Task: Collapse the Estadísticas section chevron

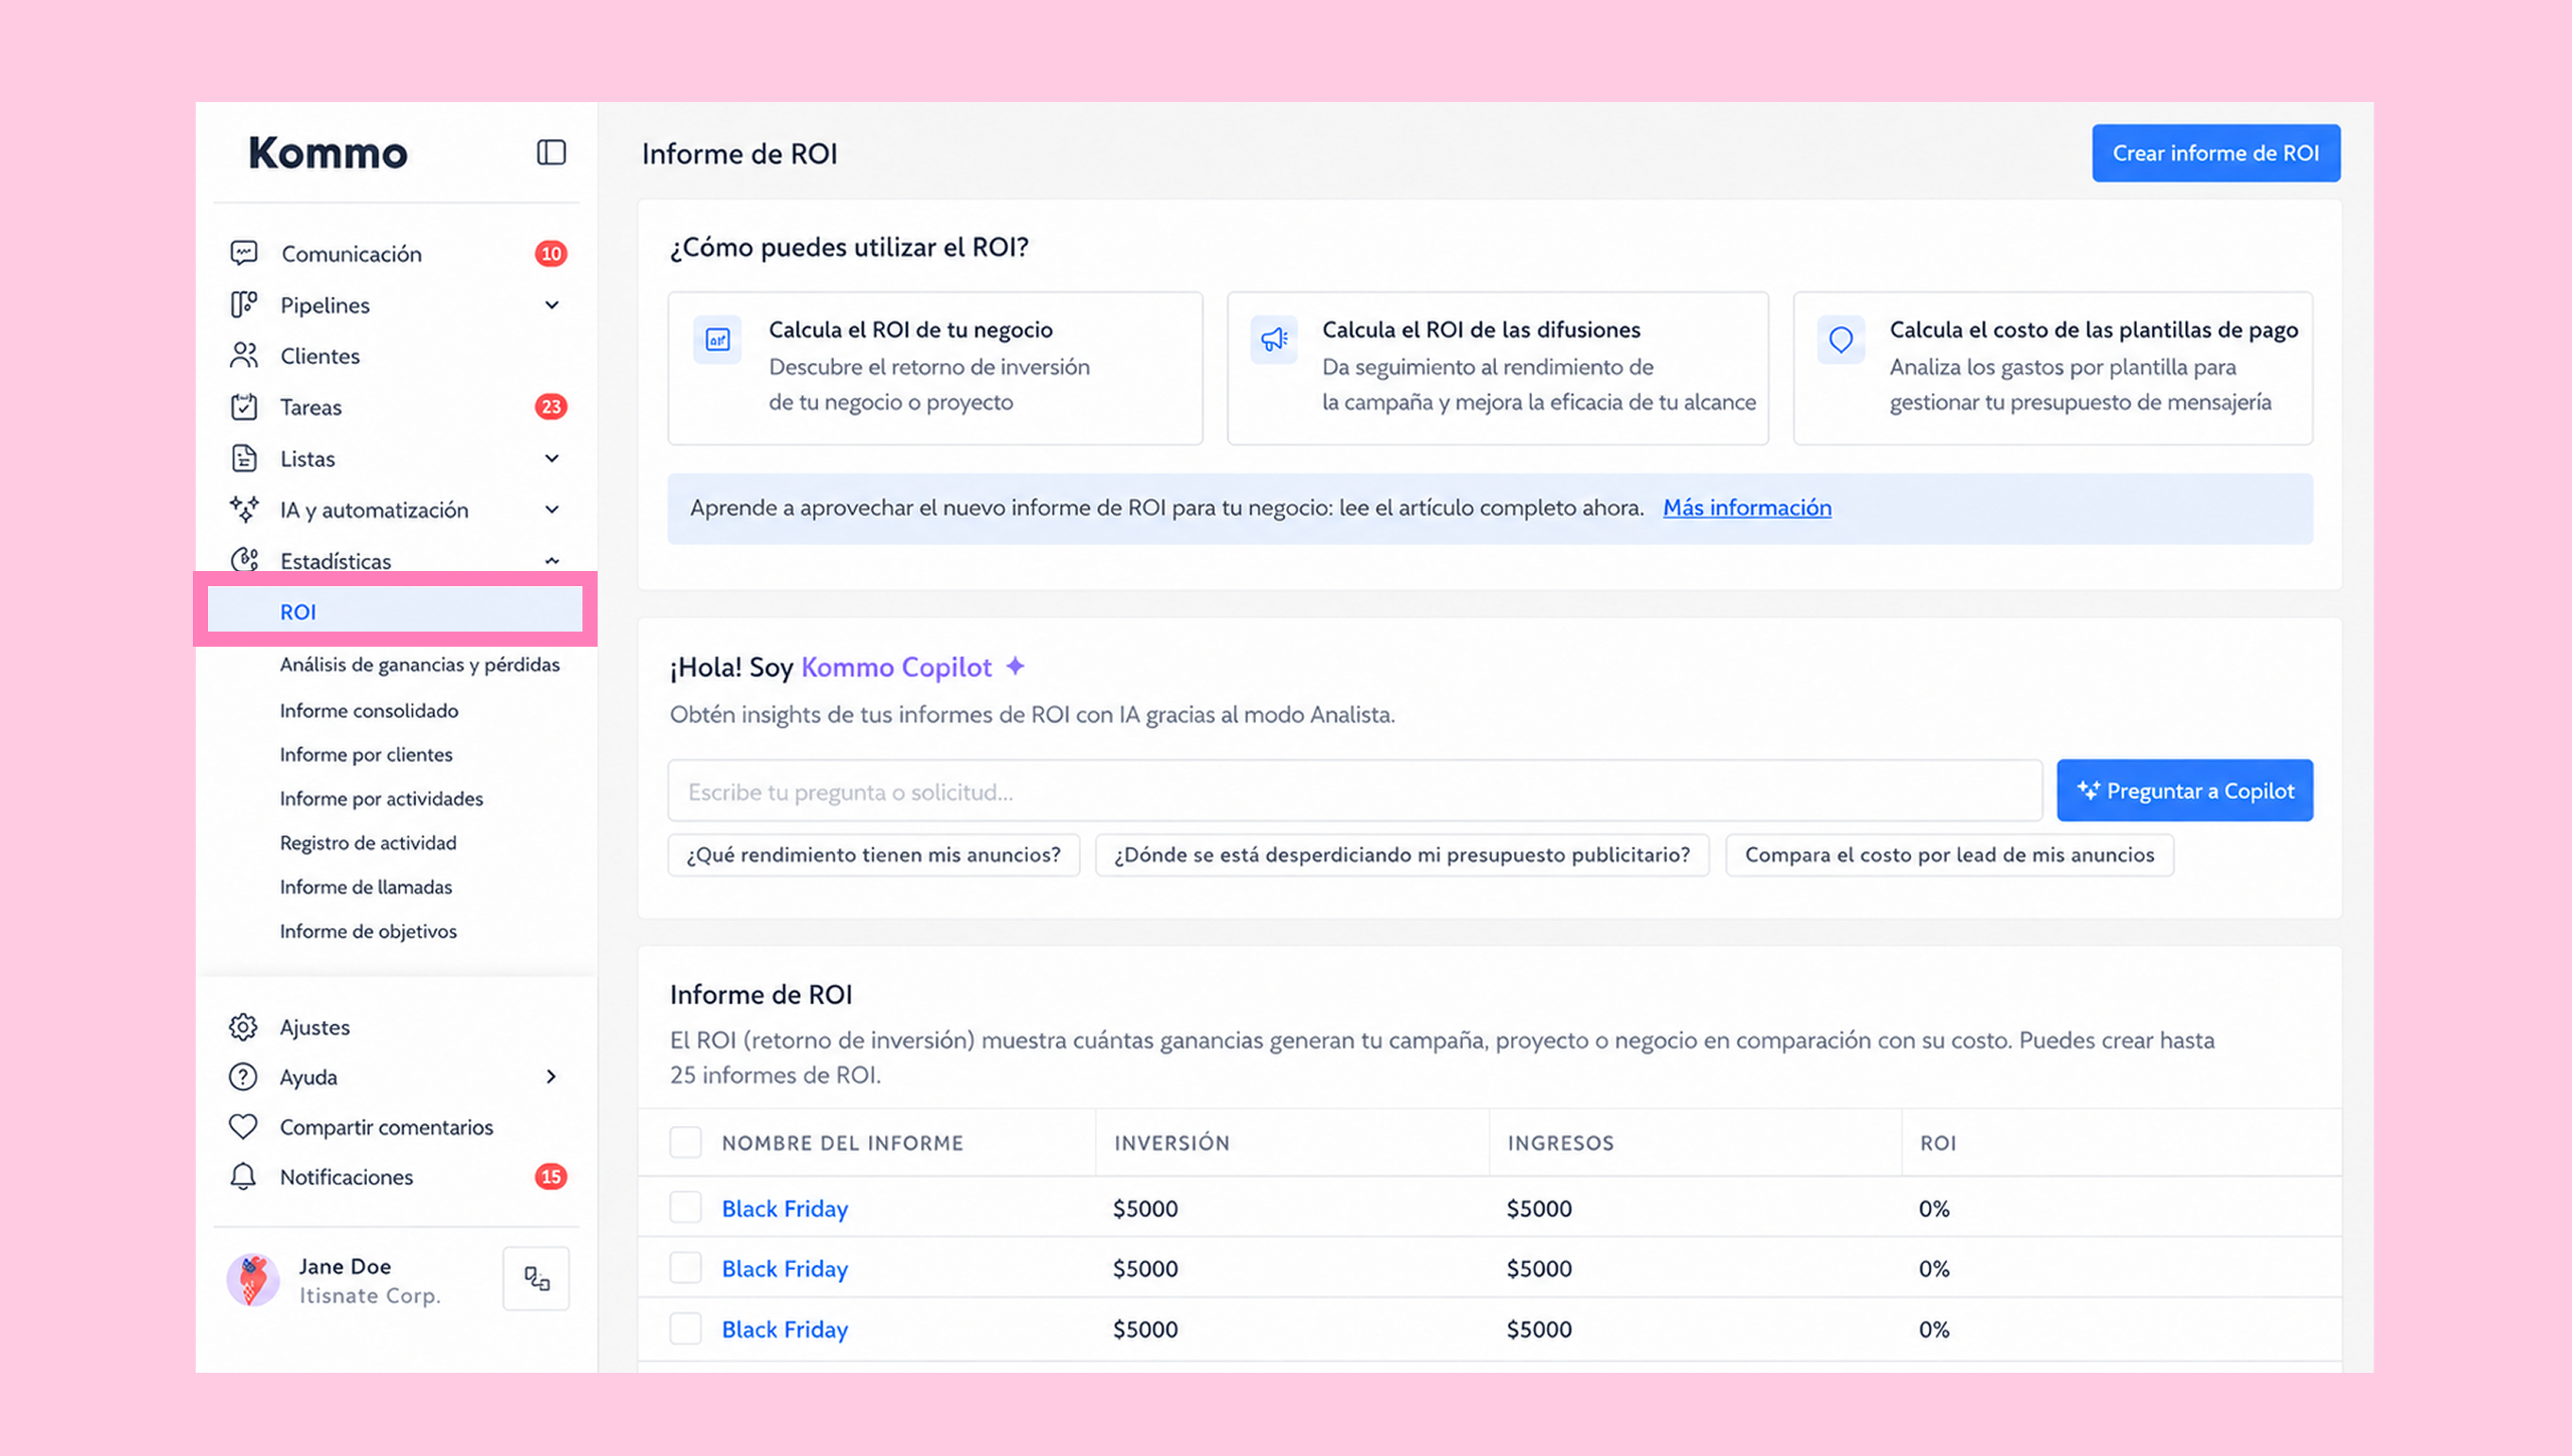Action: pos(552,561)
